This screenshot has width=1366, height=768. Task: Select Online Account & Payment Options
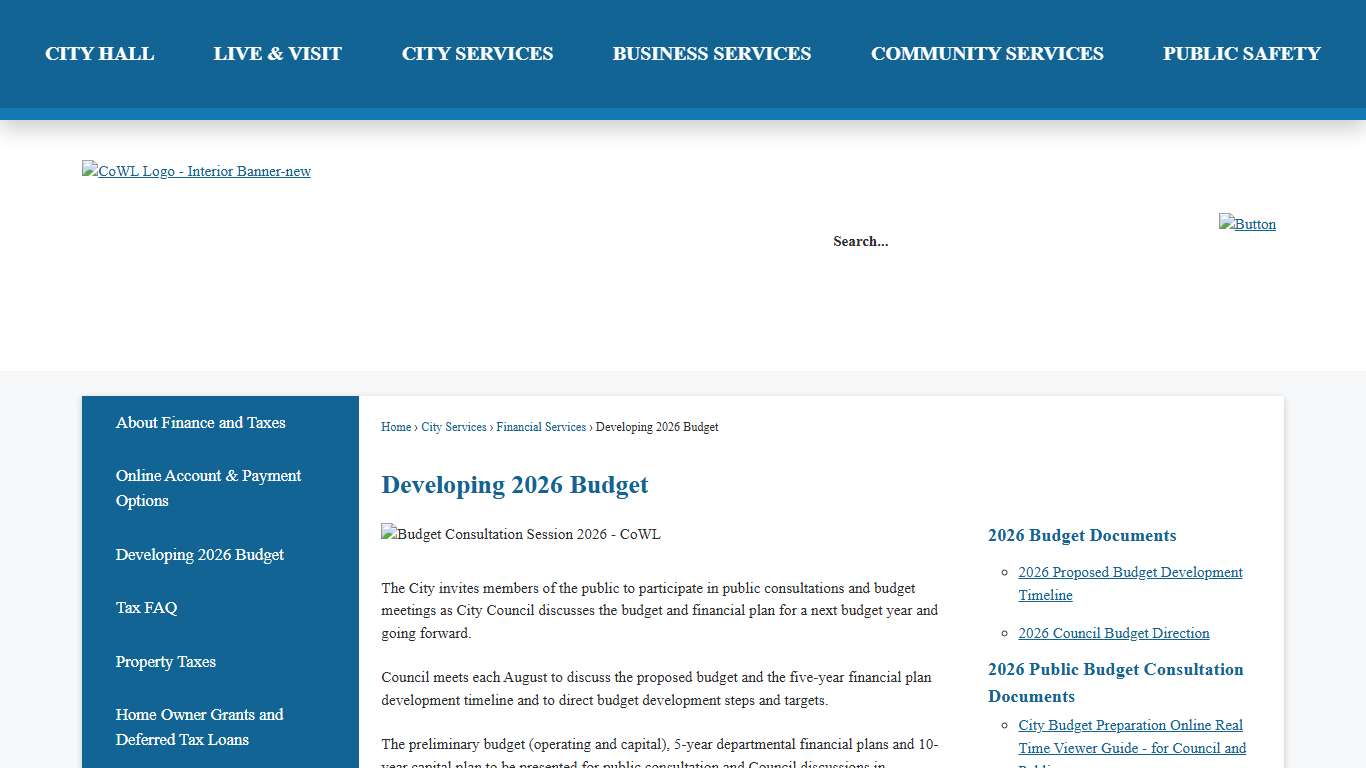tap(208, 488)
